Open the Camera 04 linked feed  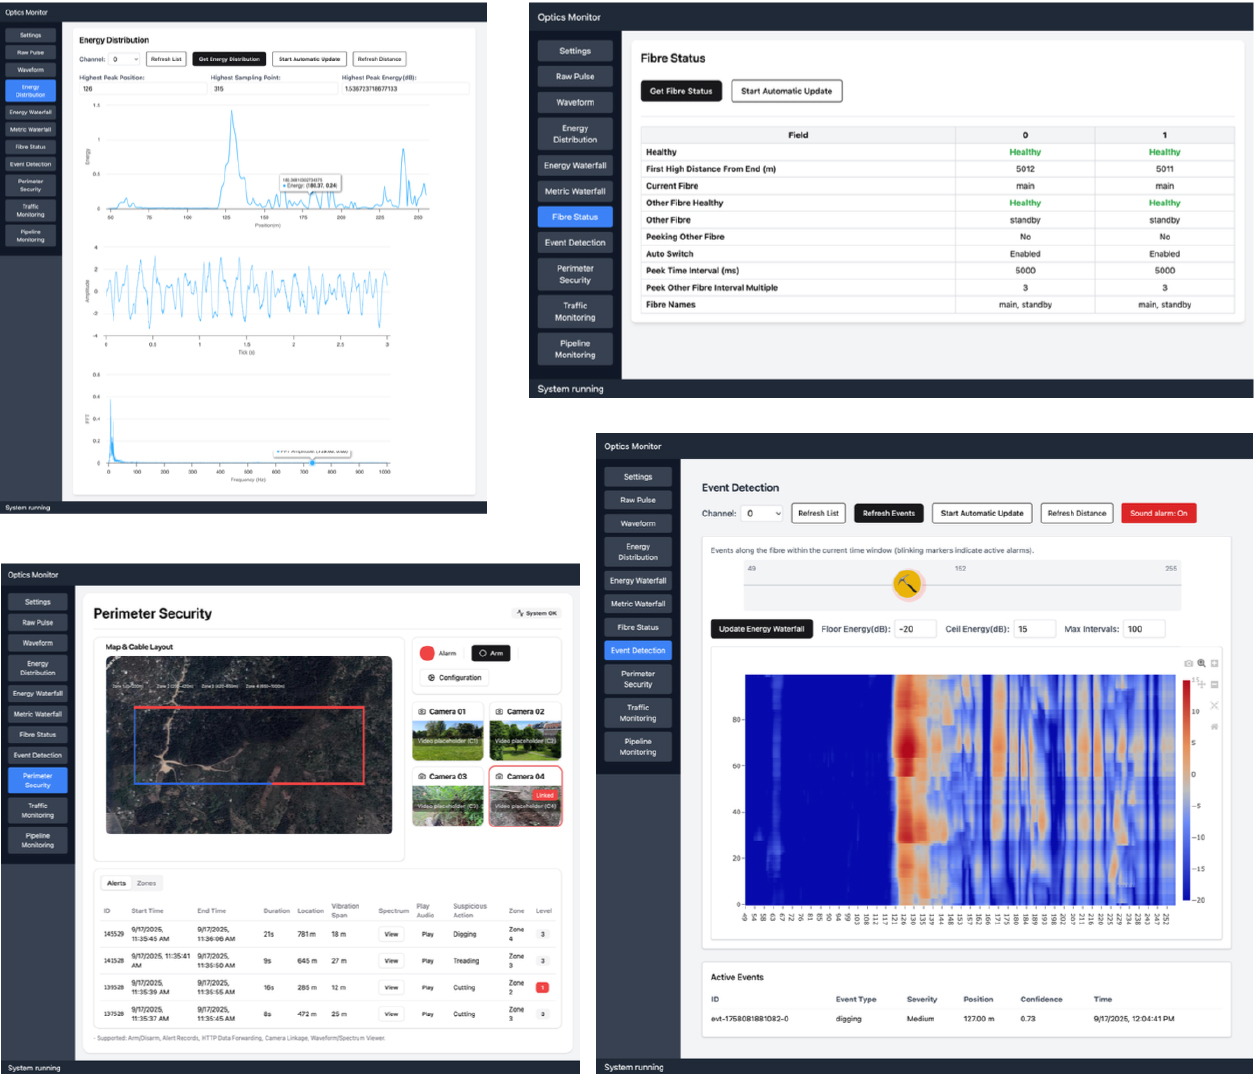(525, 802)
